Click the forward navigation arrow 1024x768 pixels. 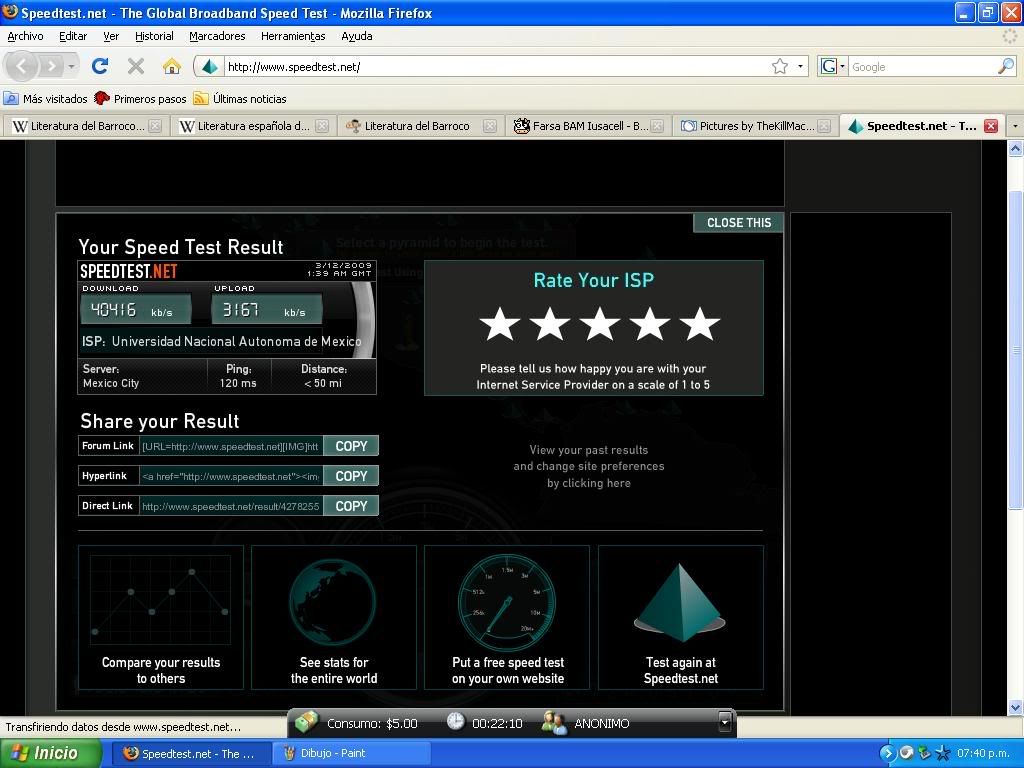pos(52,66)
